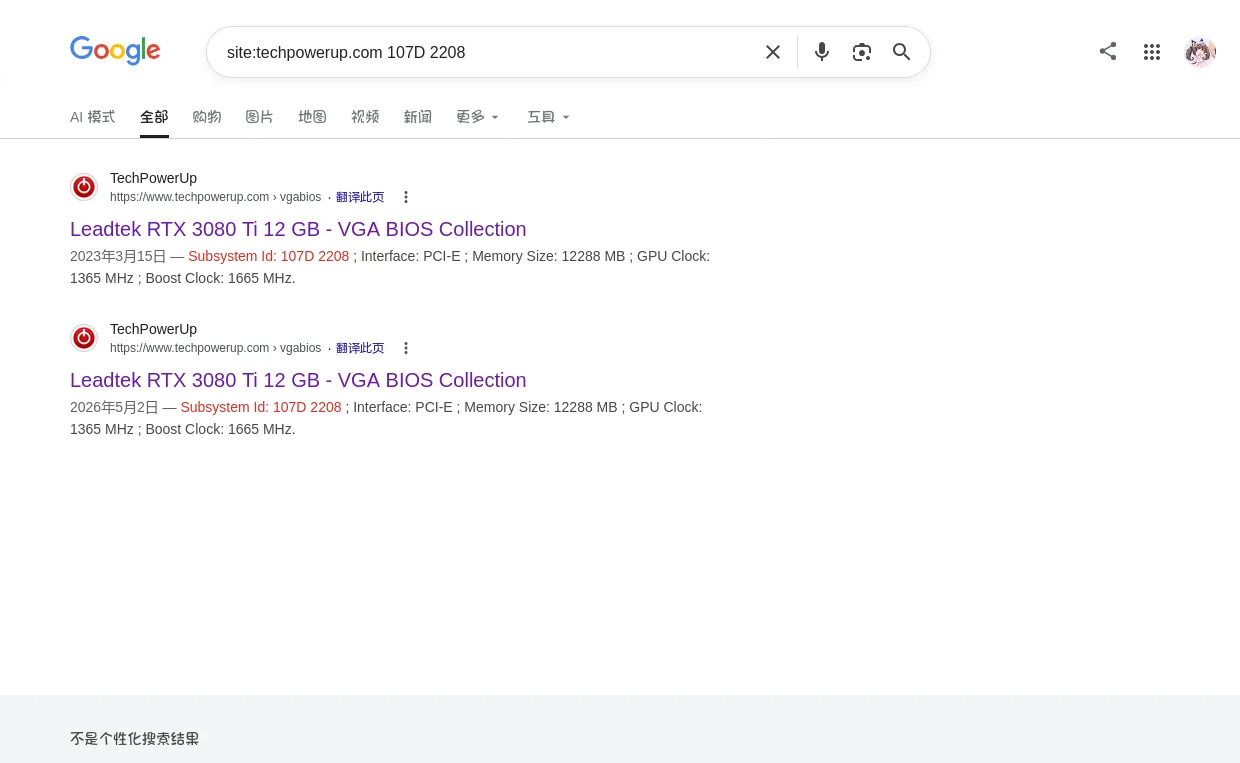
Task: Click second result's techpowerup.com URL
Action: pyautogui.click(x=215, y=348)
